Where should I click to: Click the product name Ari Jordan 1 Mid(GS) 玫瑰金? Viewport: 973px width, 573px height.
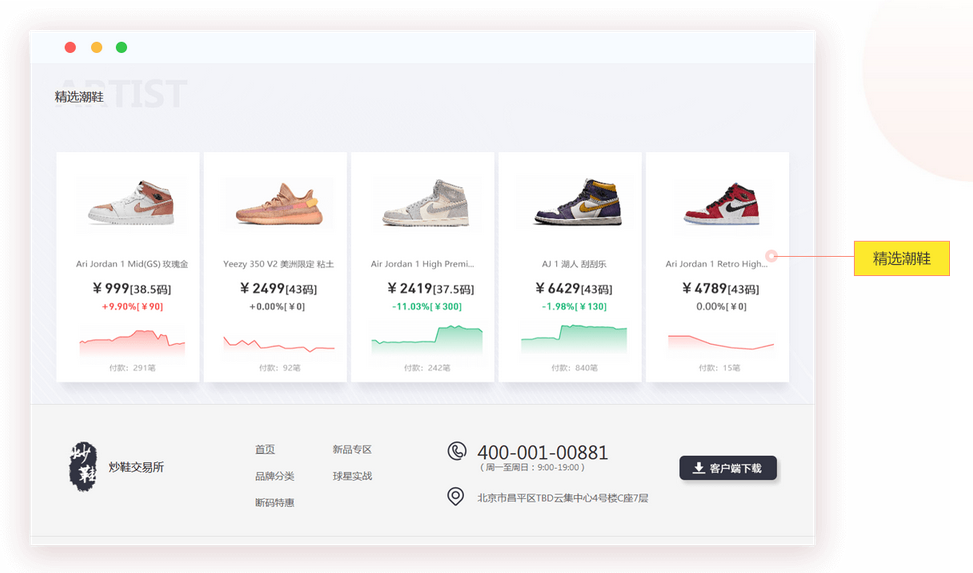click(132, 264)
